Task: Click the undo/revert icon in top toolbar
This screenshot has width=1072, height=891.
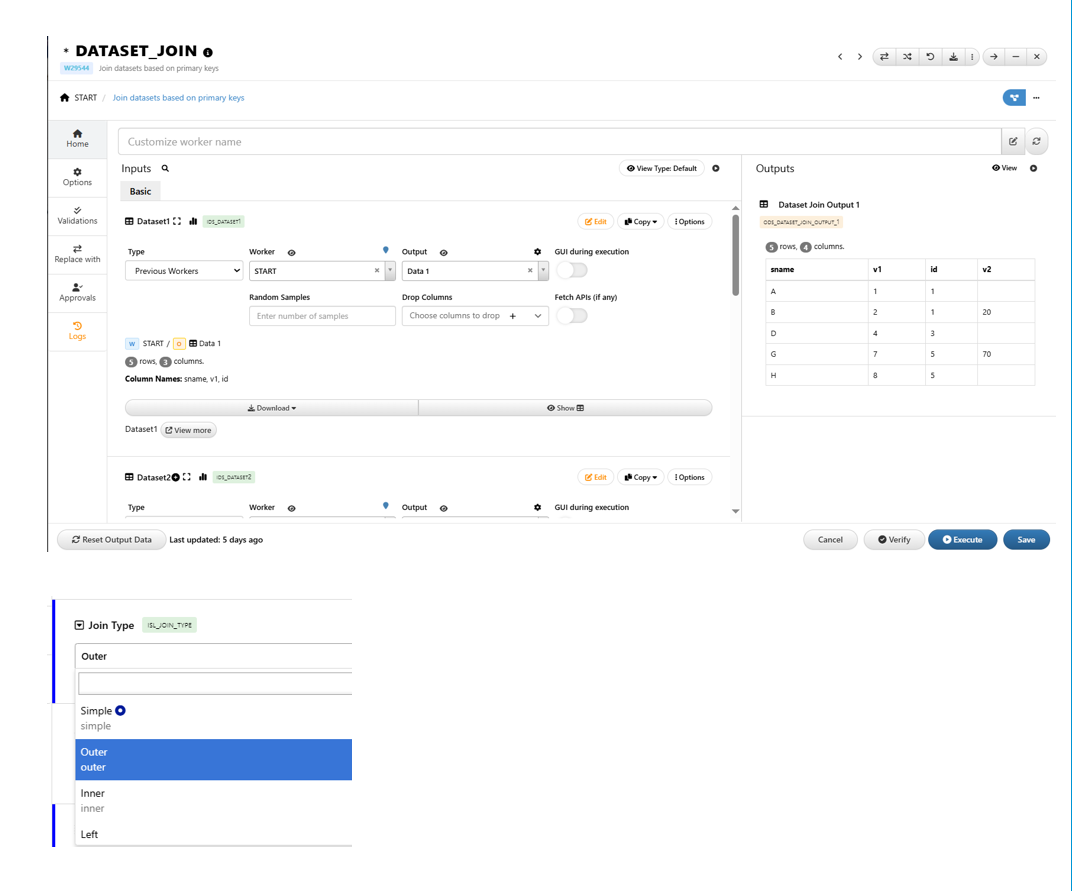Action: tap(930, 57)
